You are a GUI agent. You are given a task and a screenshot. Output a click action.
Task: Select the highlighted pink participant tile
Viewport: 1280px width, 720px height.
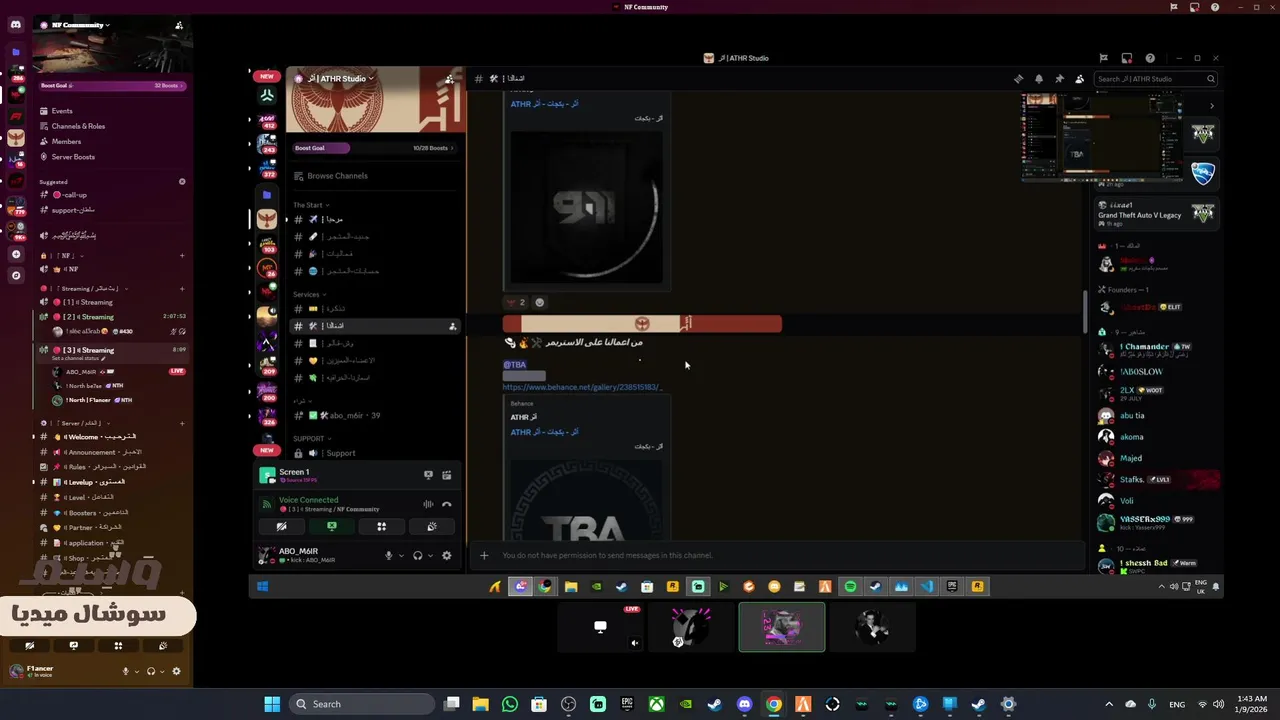[782, 627]
